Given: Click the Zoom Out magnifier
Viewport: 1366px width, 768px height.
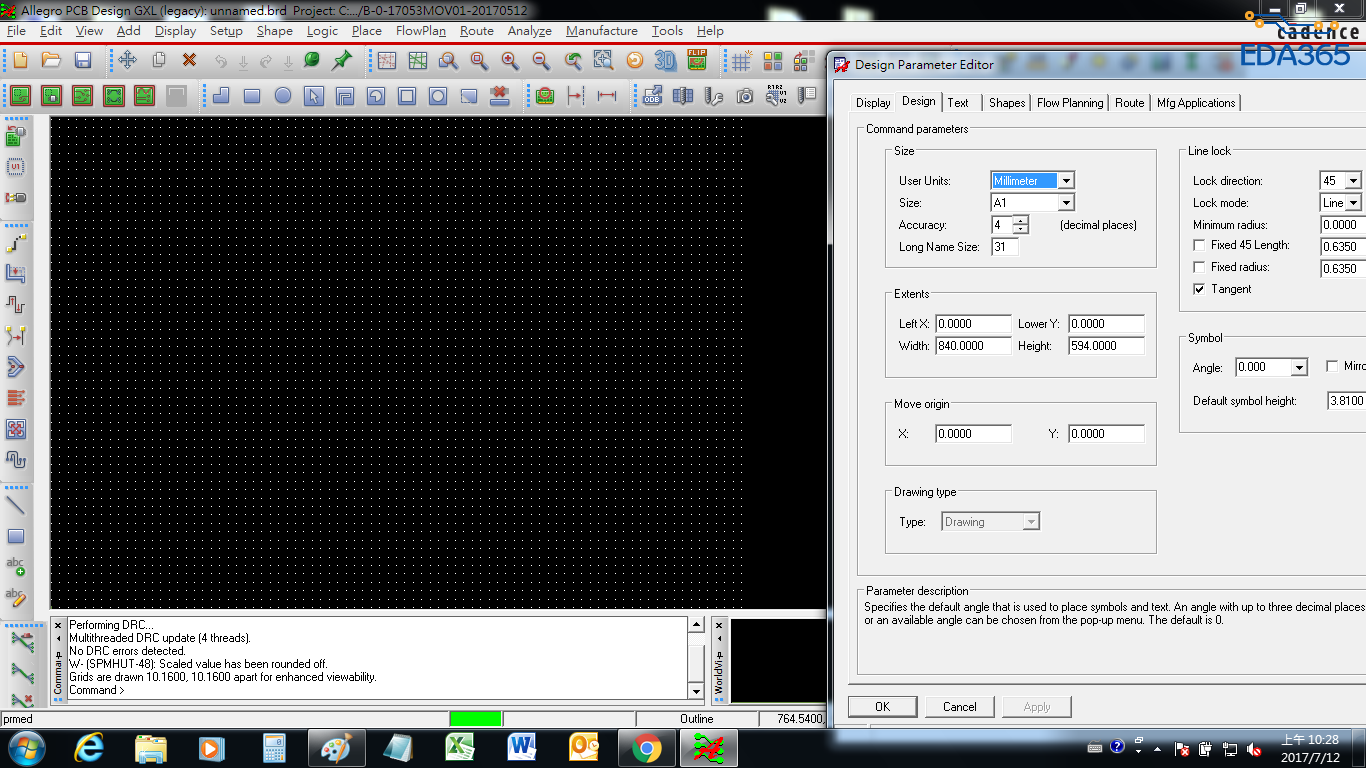Looking at the screenshot, I should coord(541,61).
